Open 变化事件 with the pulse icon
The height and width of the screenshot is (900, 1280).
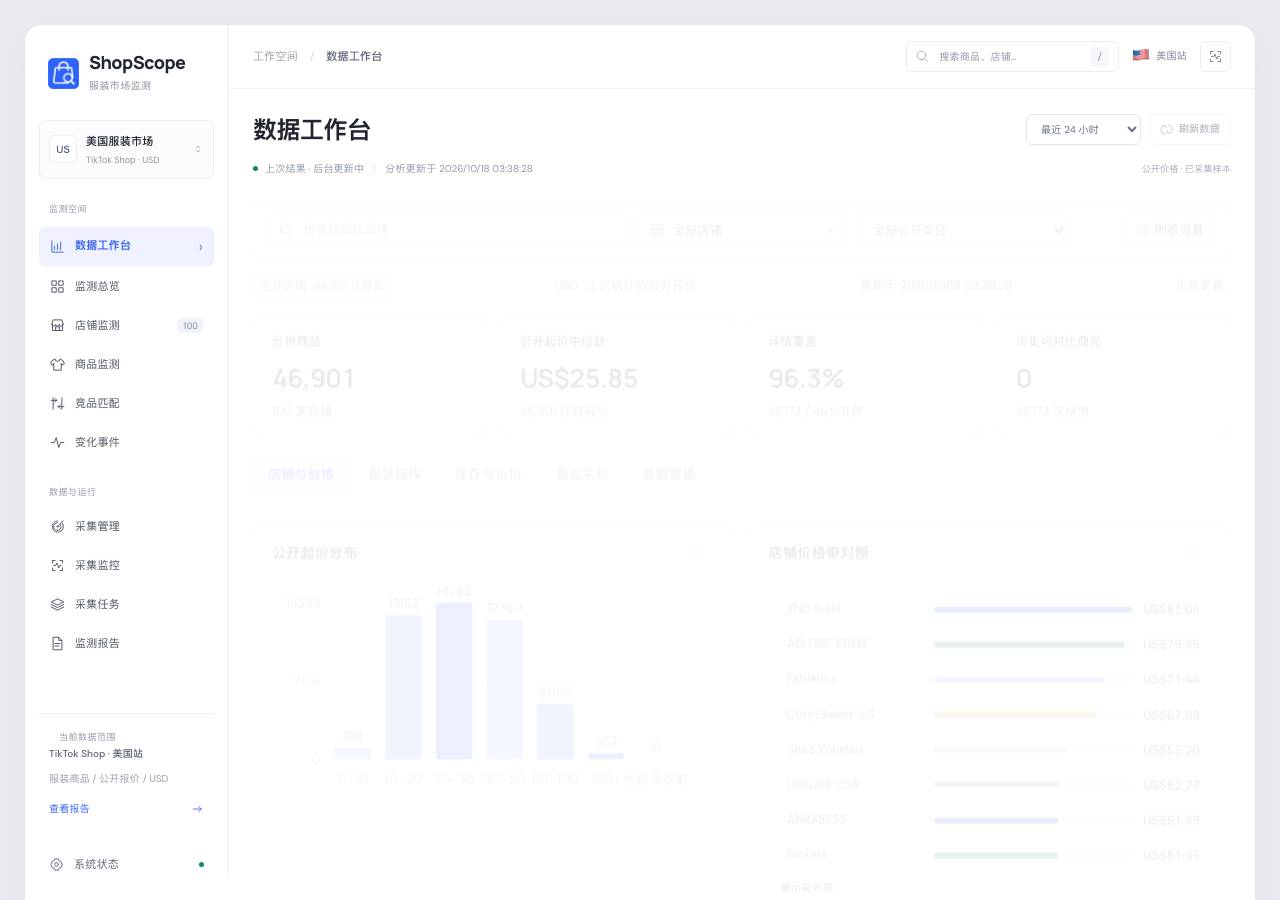click(126, 442)
